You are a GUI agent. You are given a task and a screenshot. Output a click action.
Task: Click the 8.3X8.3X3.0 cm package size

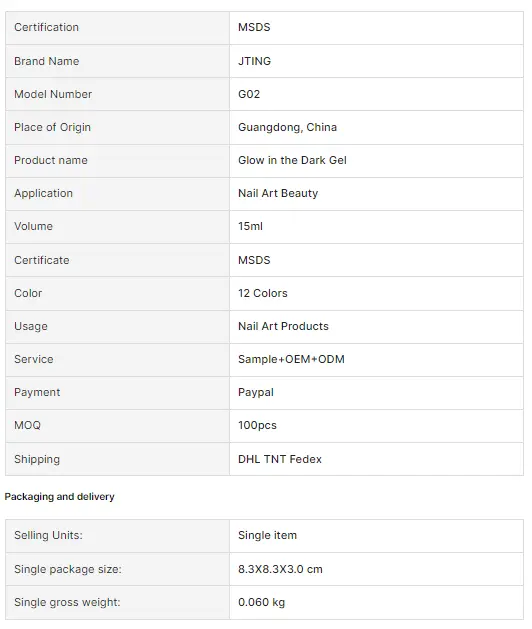point(280,569)
